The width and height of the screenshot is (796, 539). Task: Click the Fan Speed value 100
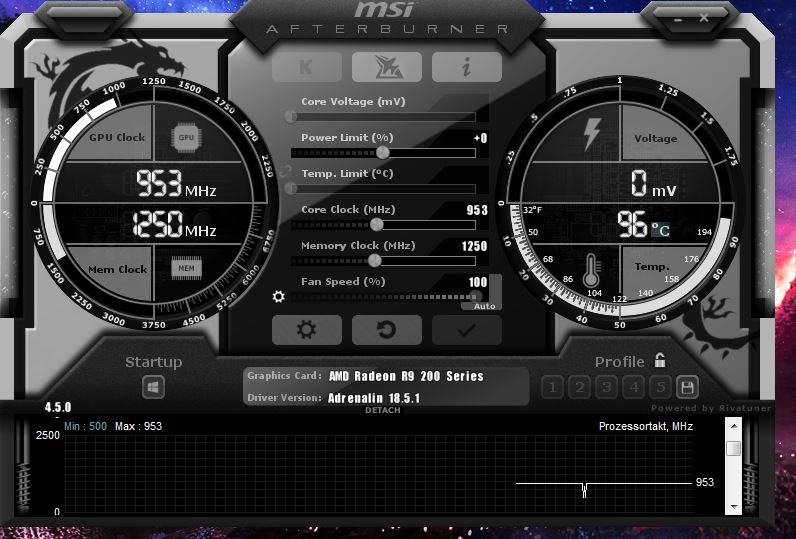pos(478,282)
